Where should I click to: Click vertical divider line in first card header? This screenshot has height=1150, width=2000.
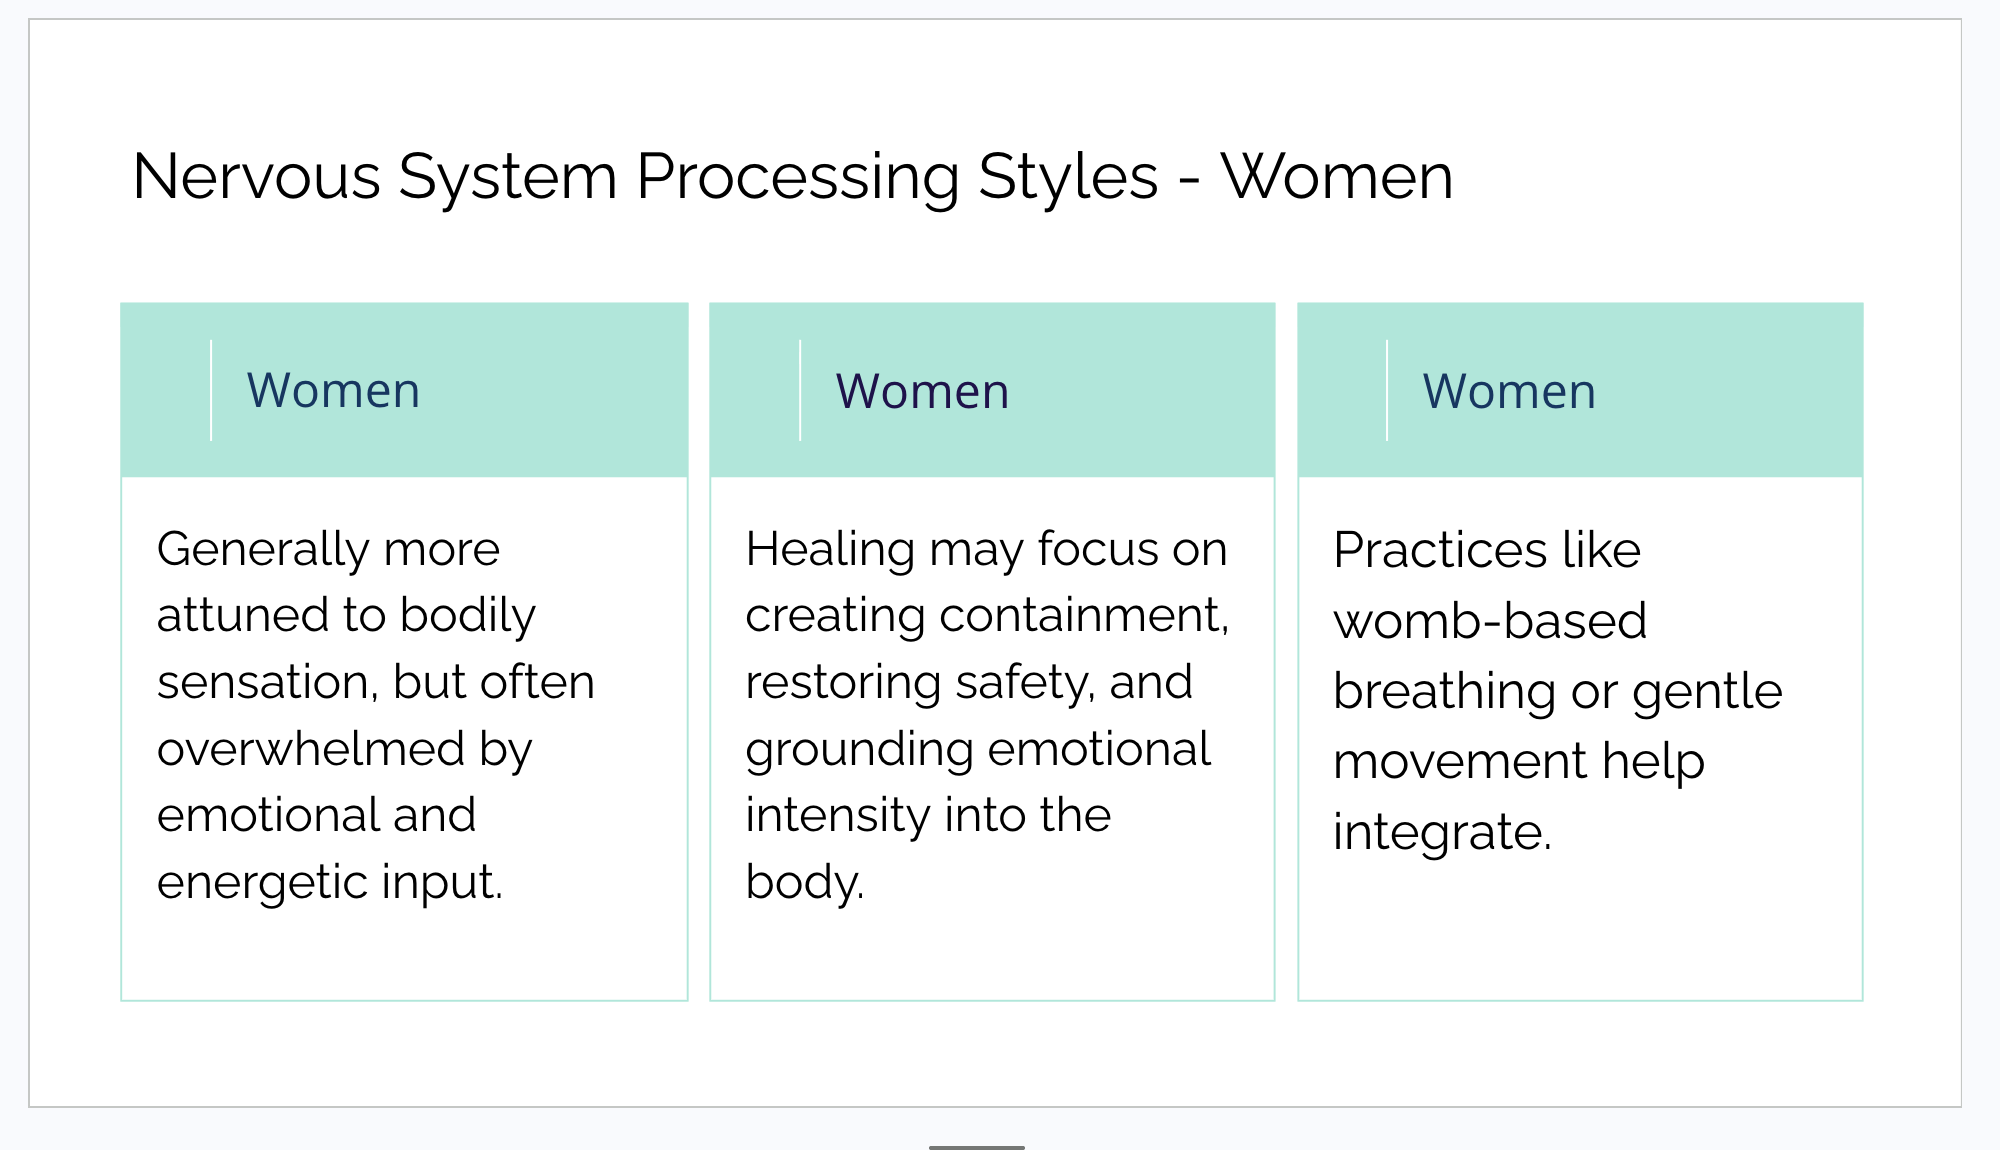click(x=211, y=390)
